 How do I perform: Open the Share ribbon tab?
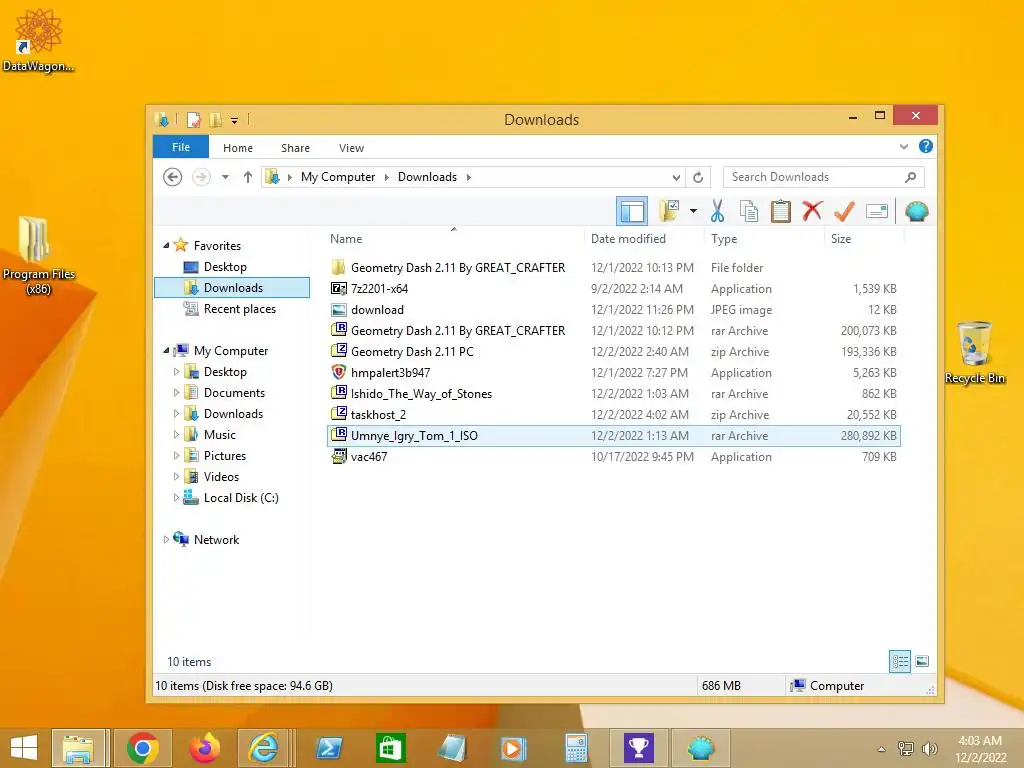pos(295,148)
